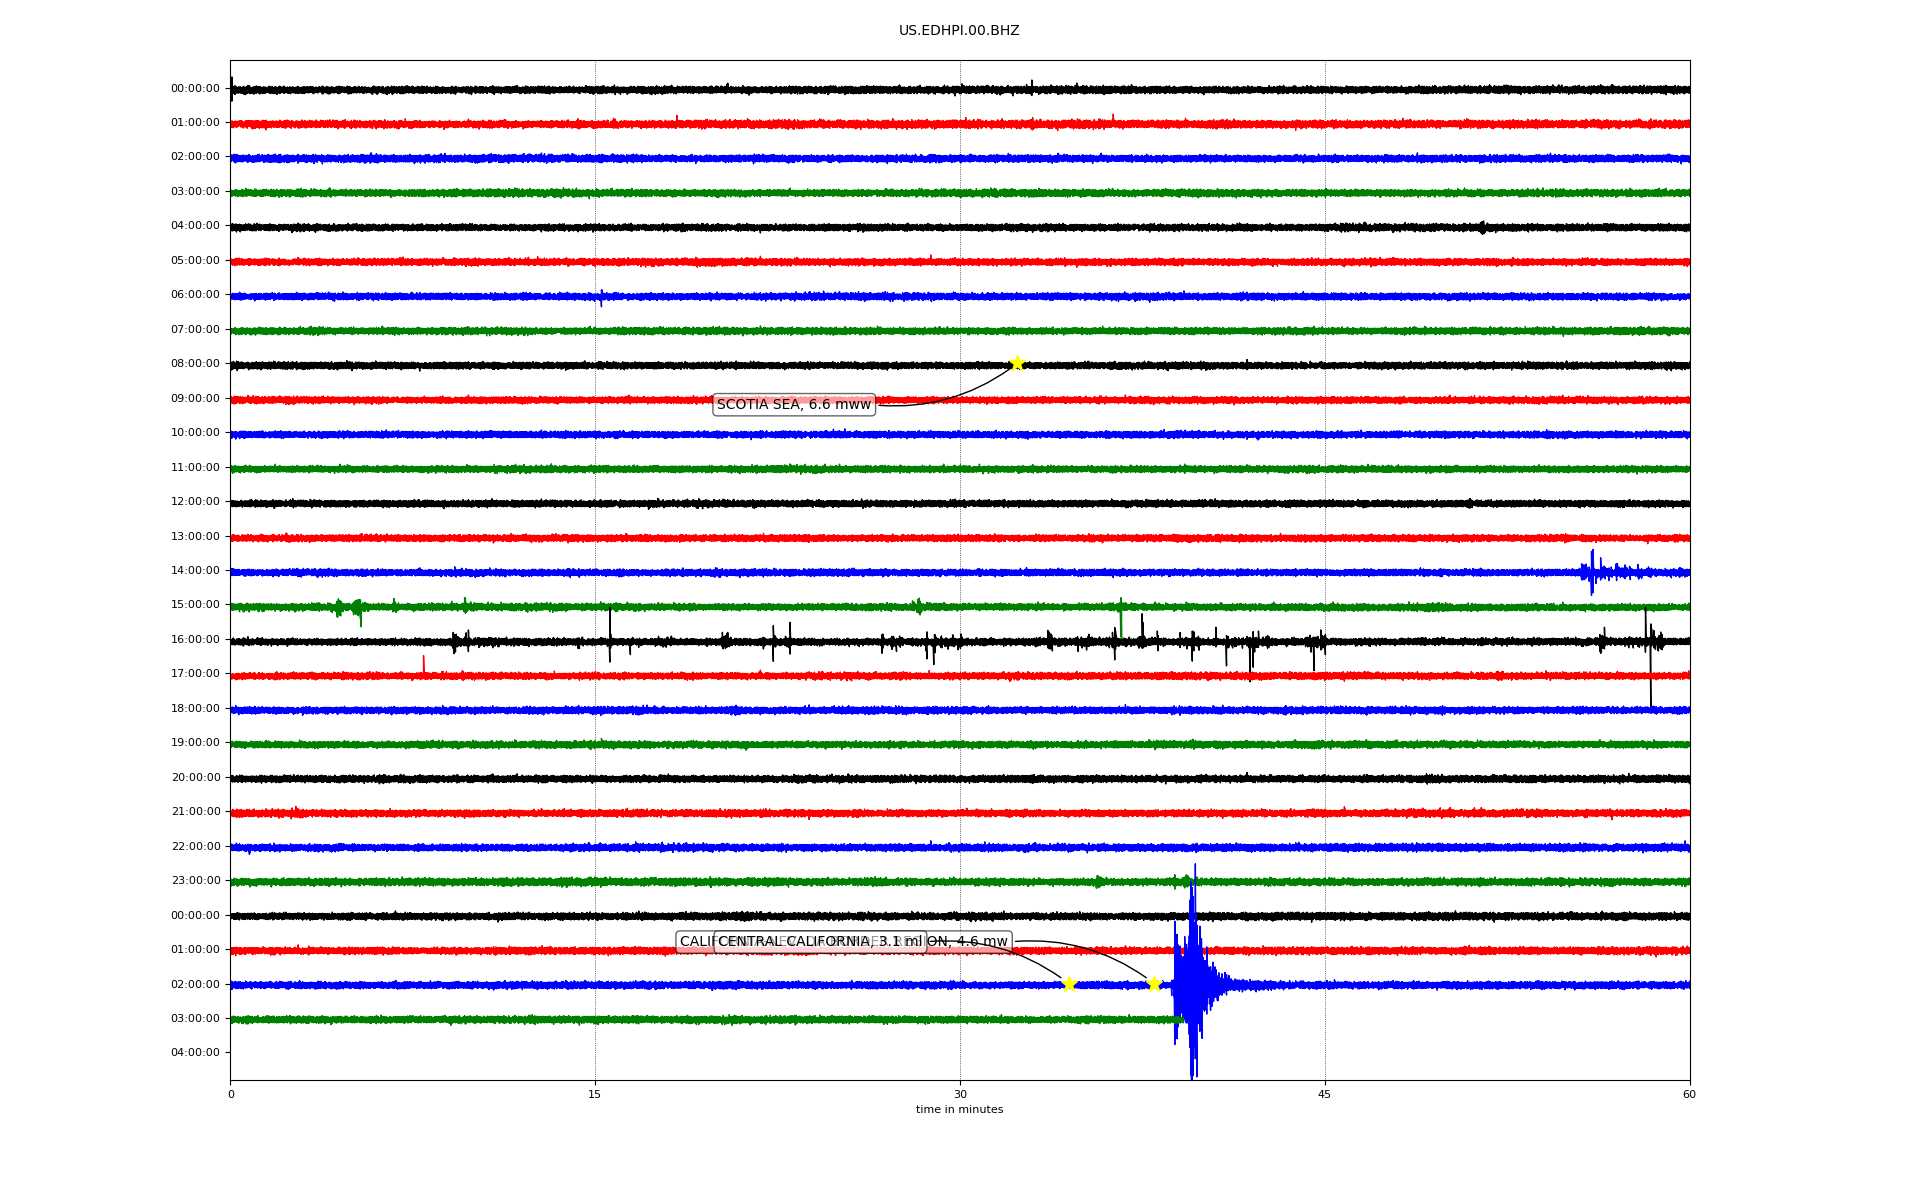
Task: Click the '4.6 mw' end of overlapped label
Action: coord(982,942)
